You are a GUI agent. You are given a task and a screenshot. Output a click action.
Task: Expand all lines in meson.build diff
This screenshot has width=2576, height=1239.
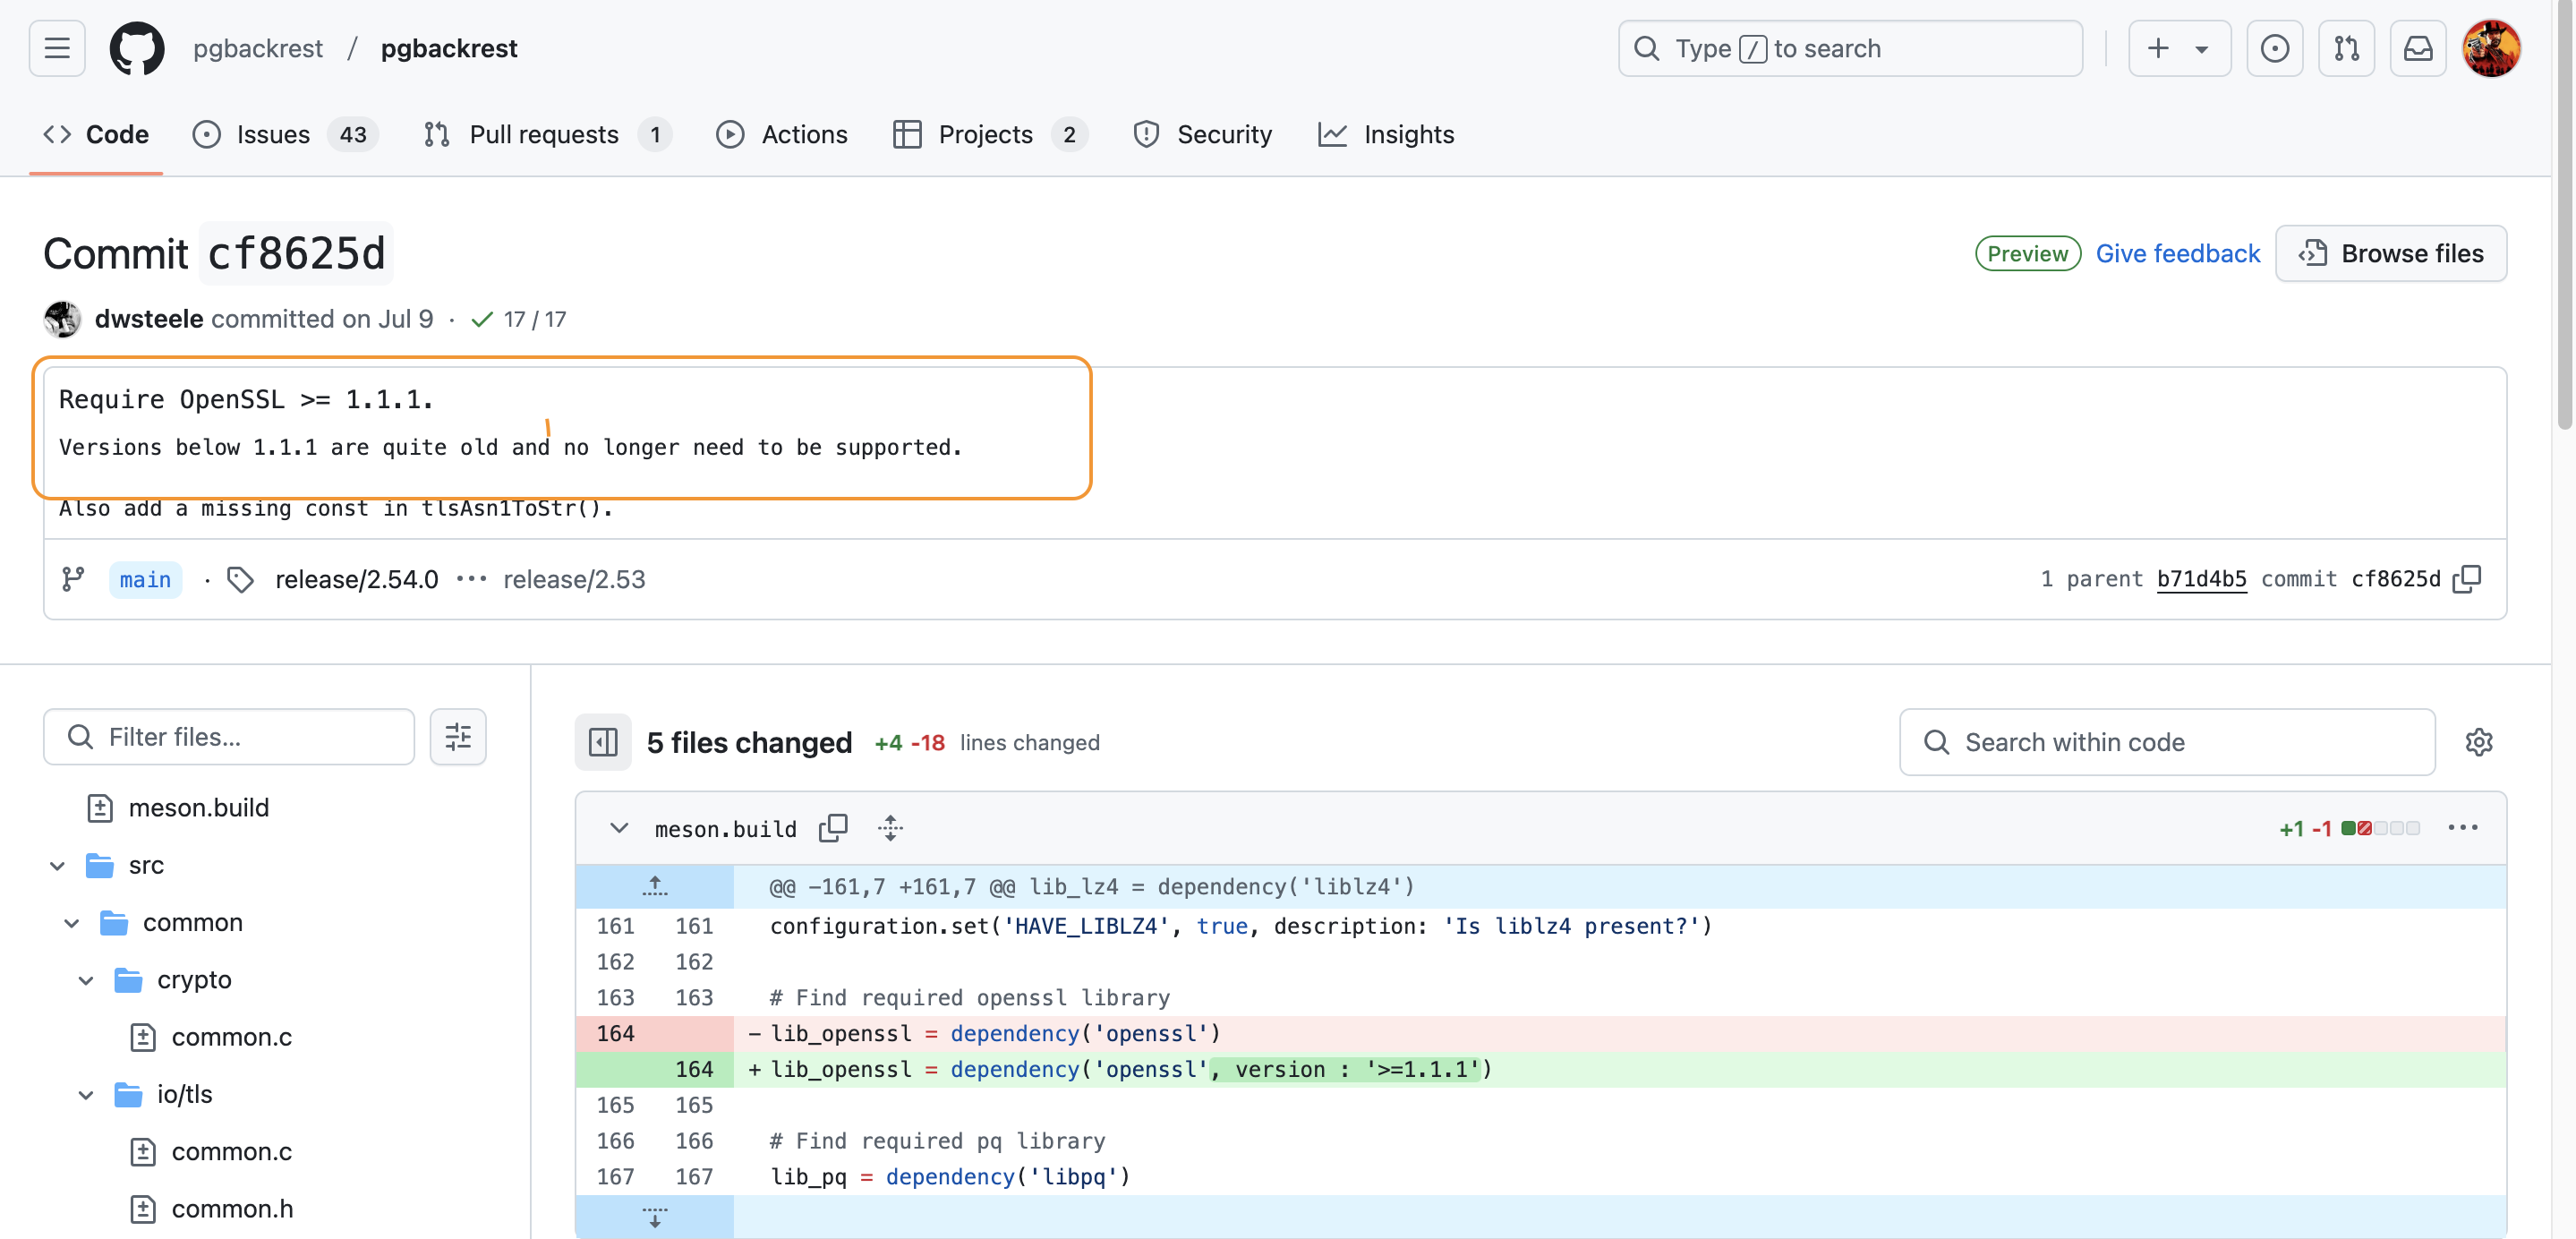pos(890,828)
